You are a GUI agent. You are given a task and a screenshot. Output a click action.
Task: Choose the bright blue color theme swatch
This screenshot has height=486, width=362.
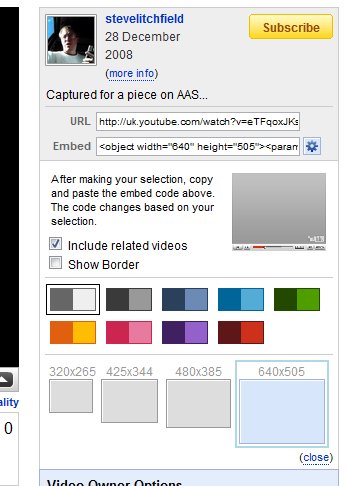(x=241, y=299)
